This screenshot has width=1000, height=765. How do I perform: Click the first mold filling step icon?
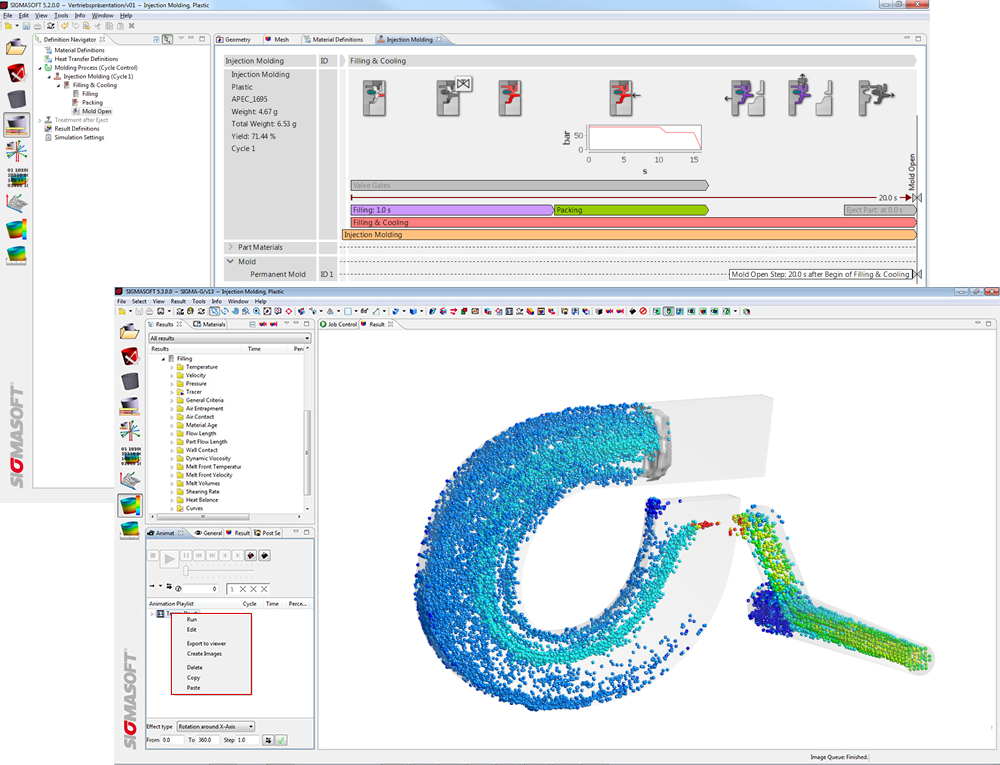click(375, 98)
